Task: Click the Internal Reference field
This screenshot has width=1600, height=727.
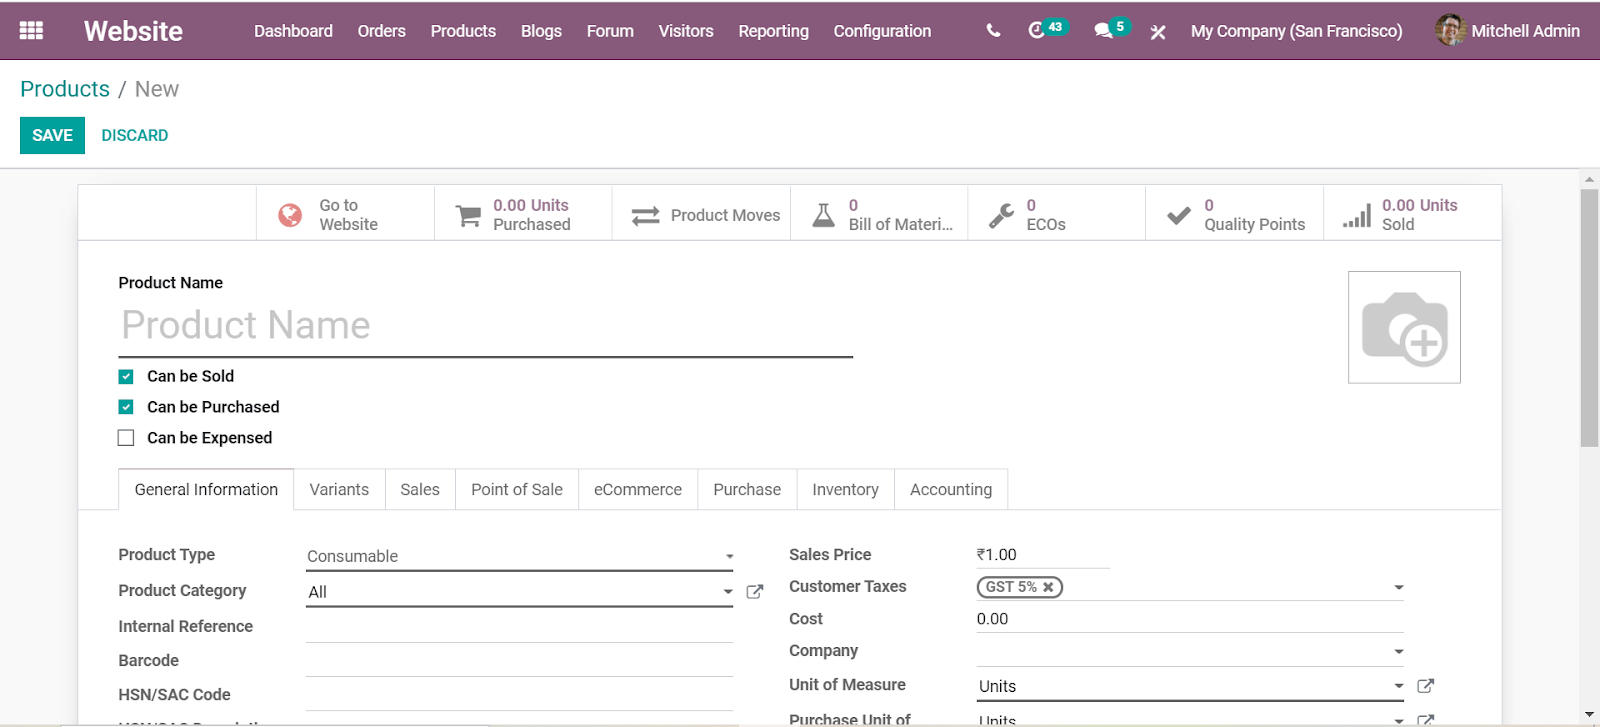Action: [x=520, y=627]
